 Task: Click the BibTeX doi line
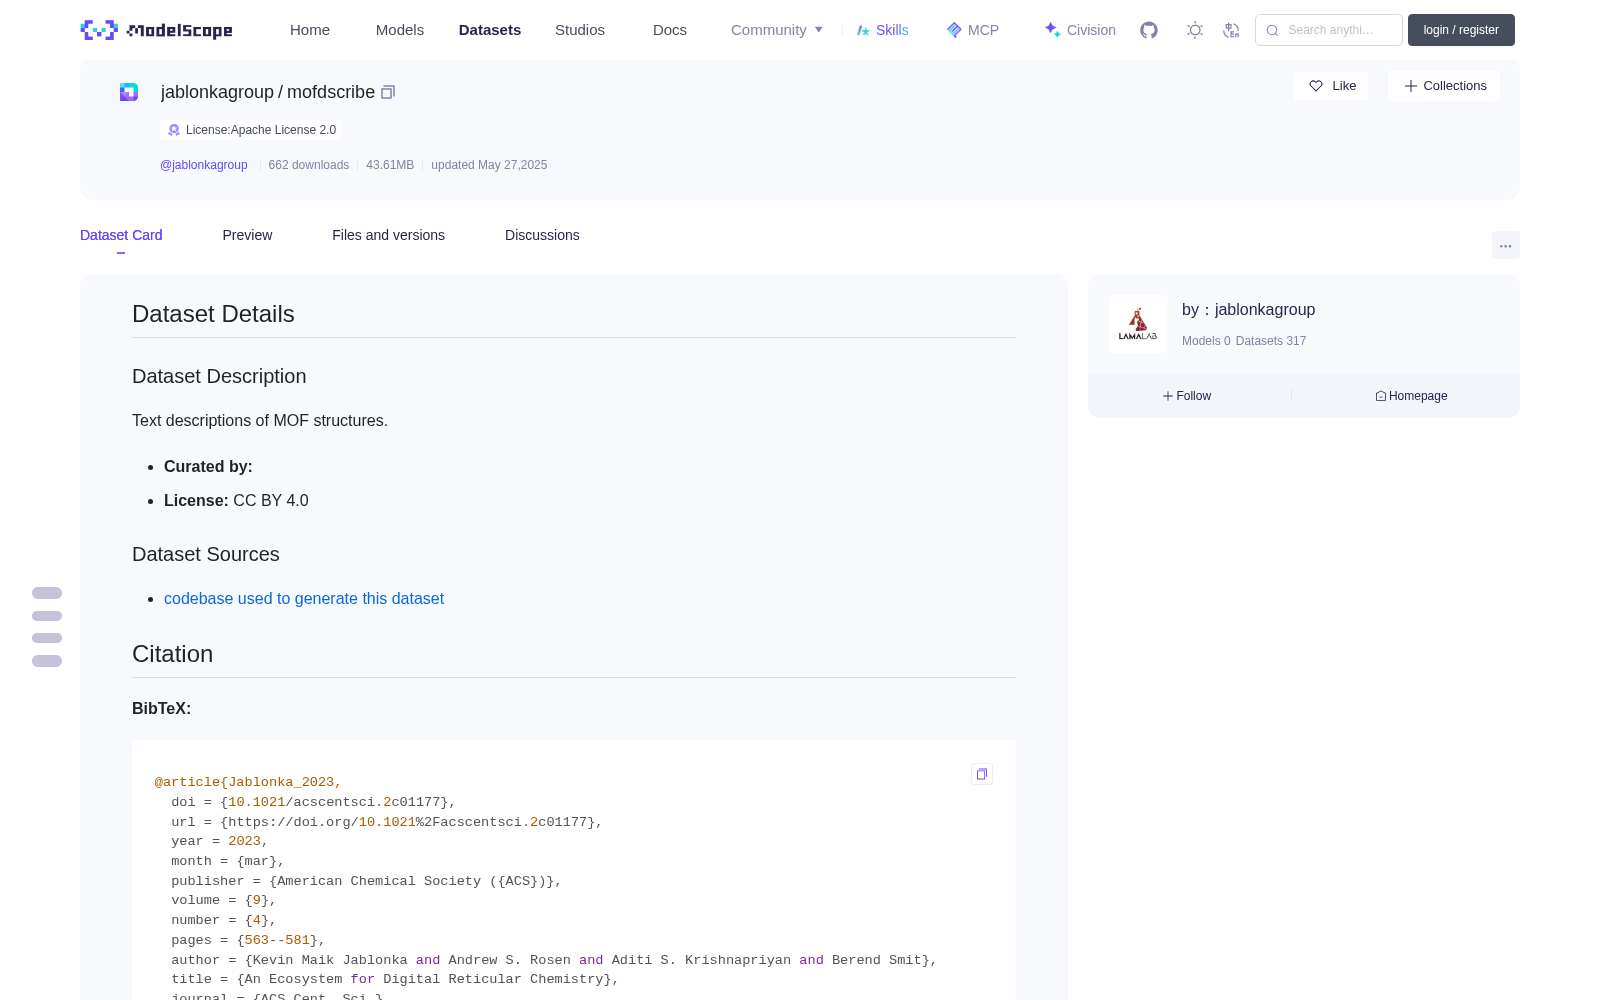pyautogui.click(x=314, y=802)
